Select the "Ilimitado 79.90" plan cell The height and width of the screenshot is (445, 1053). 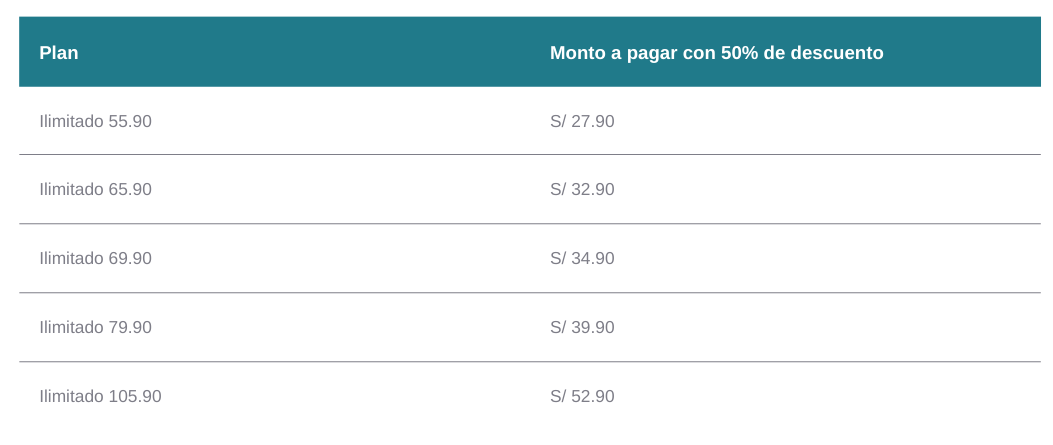click(95, 327)
